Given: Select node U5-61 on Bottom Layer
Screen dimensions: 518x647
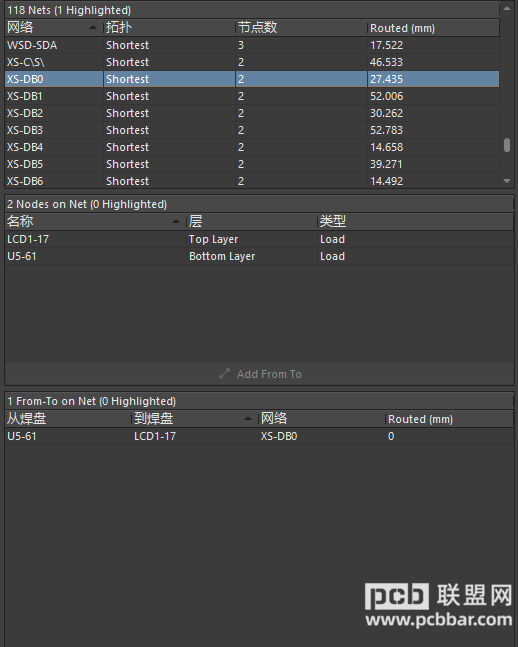Looking at the screenshot, I should 259,256.
